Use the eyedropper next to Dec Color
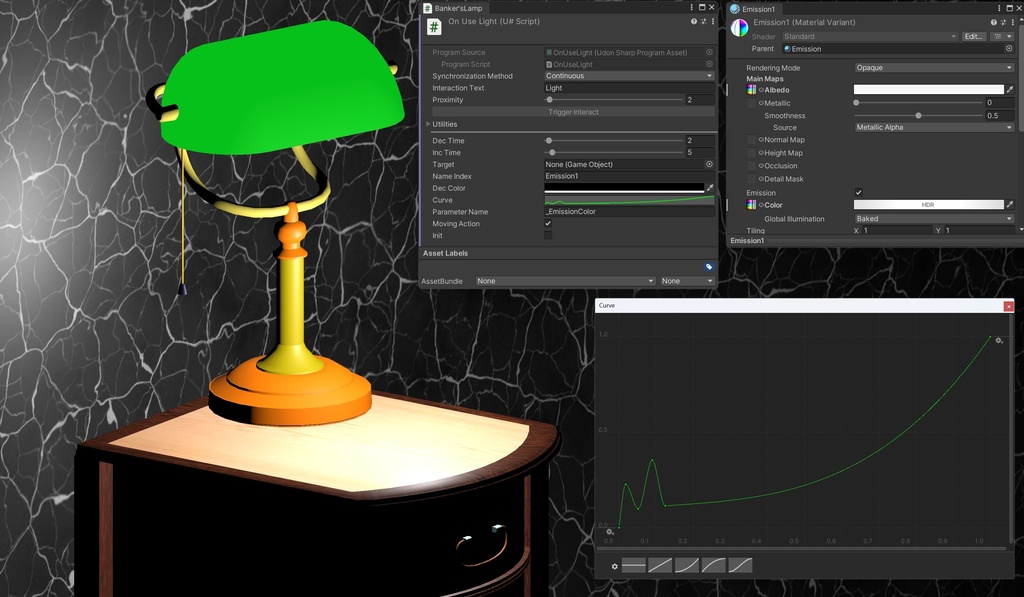Image resolution: width=1024 pixels, height=597 pixels. (710, 188)
